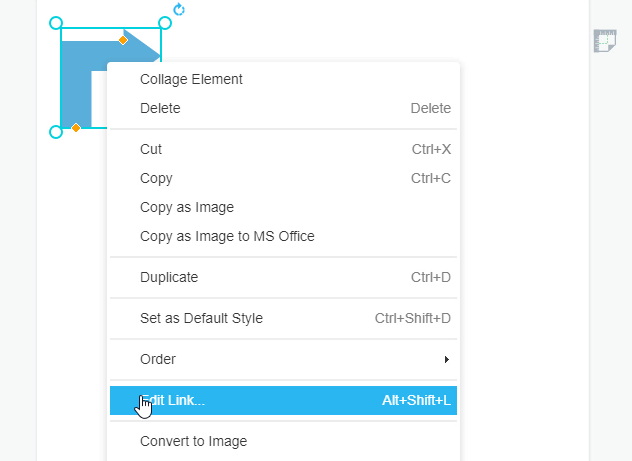Expand the Order submenu
632x461 pixels.
pyautogui.click(x=283, y=359)
